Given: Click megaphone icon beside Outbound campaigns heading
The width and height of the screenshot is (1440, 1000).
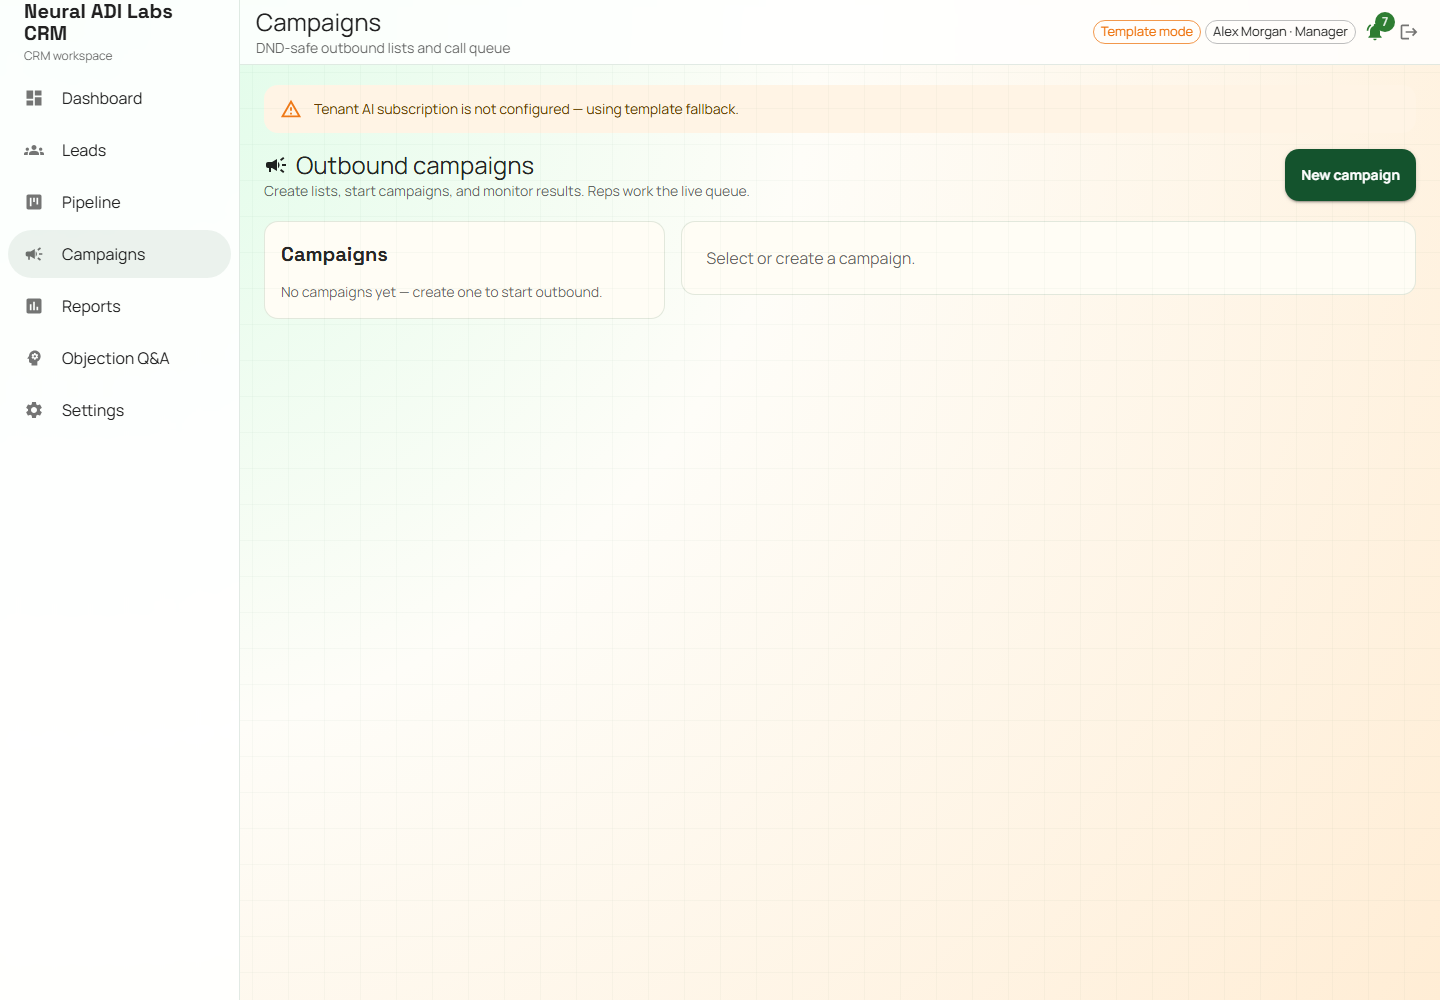Looking at the screenshot, I should tap(276, 165).
